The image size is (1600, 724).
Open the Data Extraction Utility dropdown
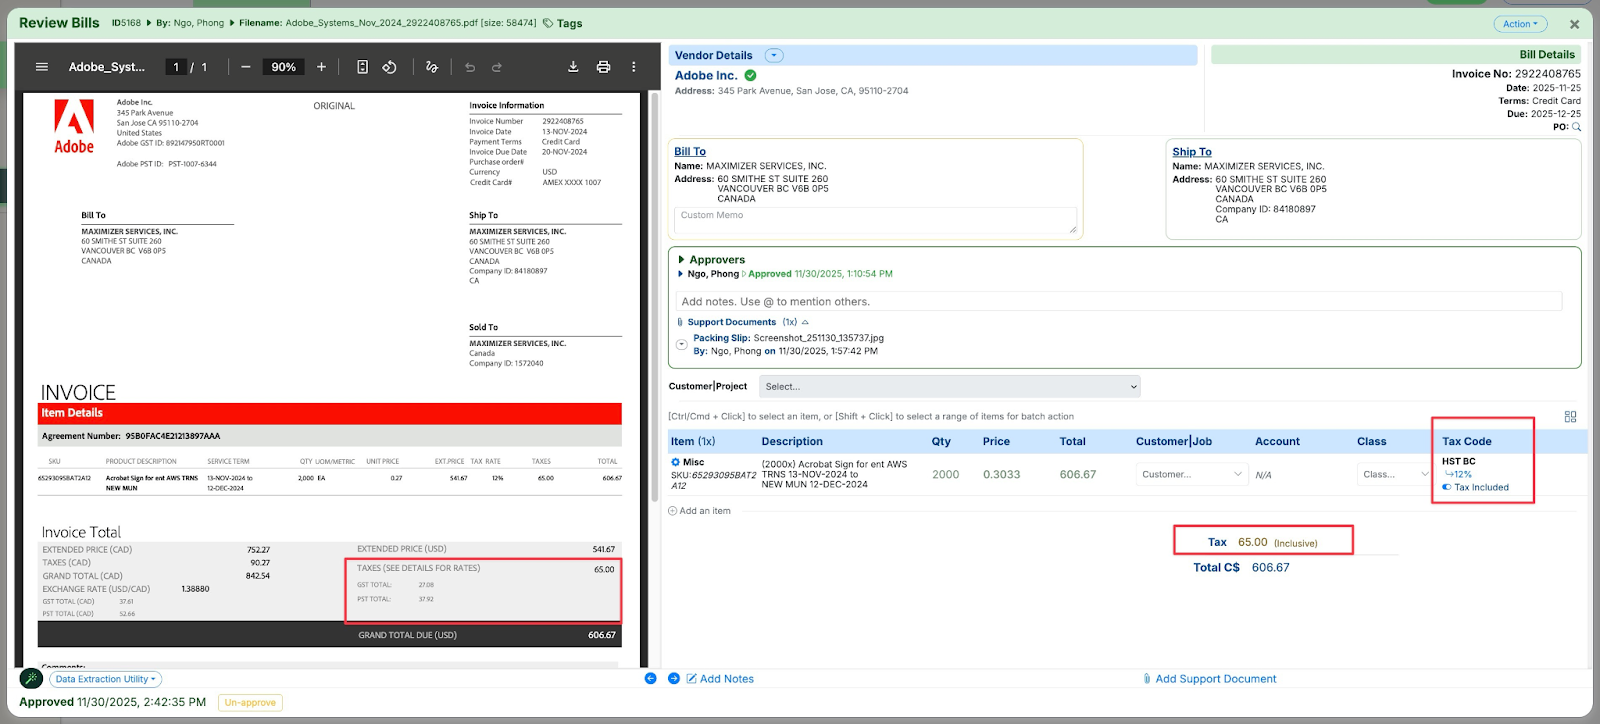(x=106, y=679)
